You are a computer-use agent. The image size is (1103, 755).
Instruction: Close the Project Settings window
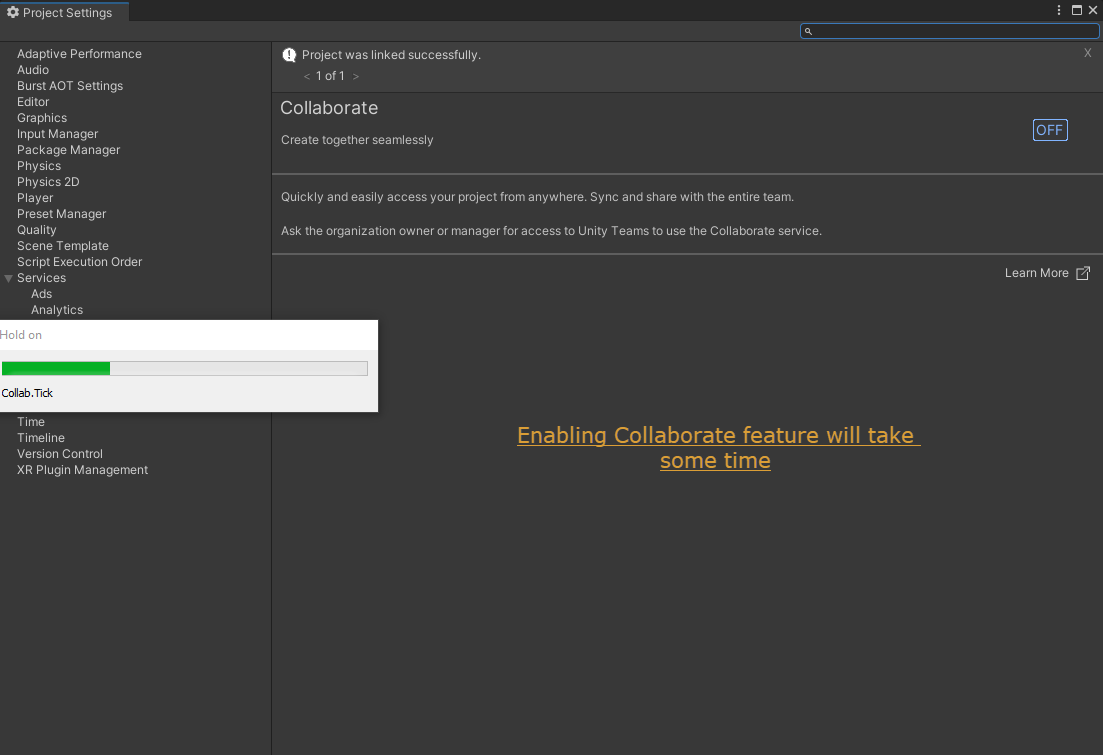[1092, 10]
